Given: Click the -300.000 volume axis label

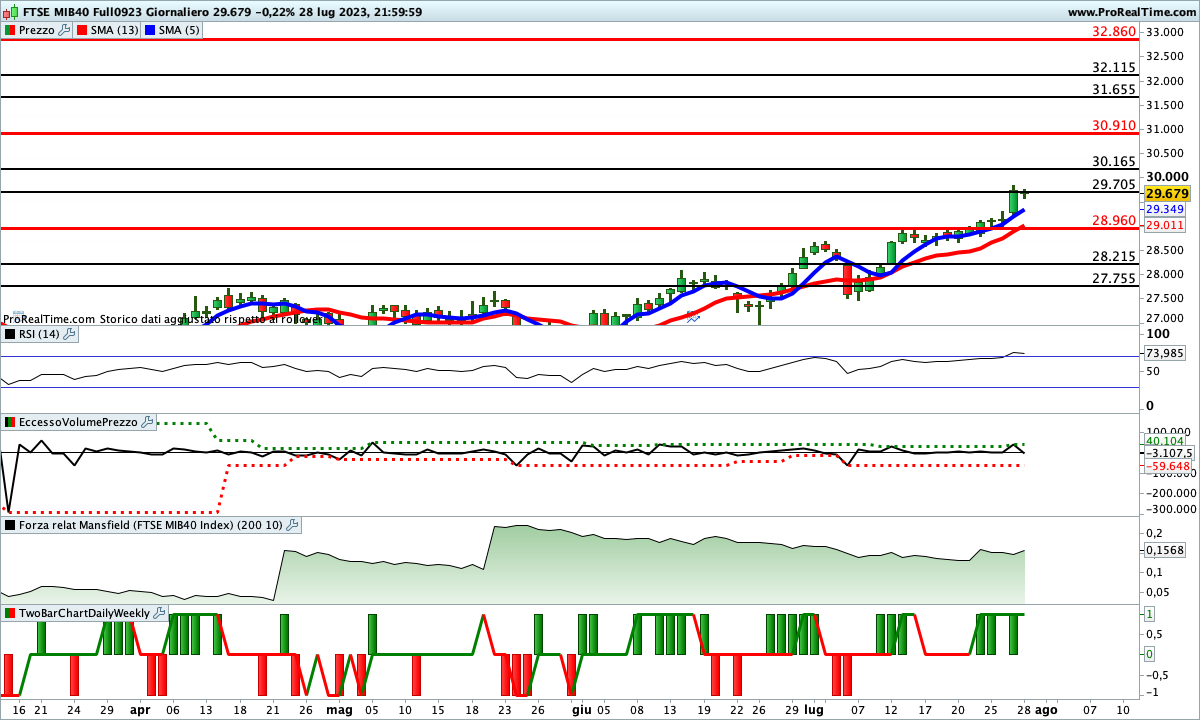Looking at the screenshot, I should pyautogui.click(x=1169, y=510).
